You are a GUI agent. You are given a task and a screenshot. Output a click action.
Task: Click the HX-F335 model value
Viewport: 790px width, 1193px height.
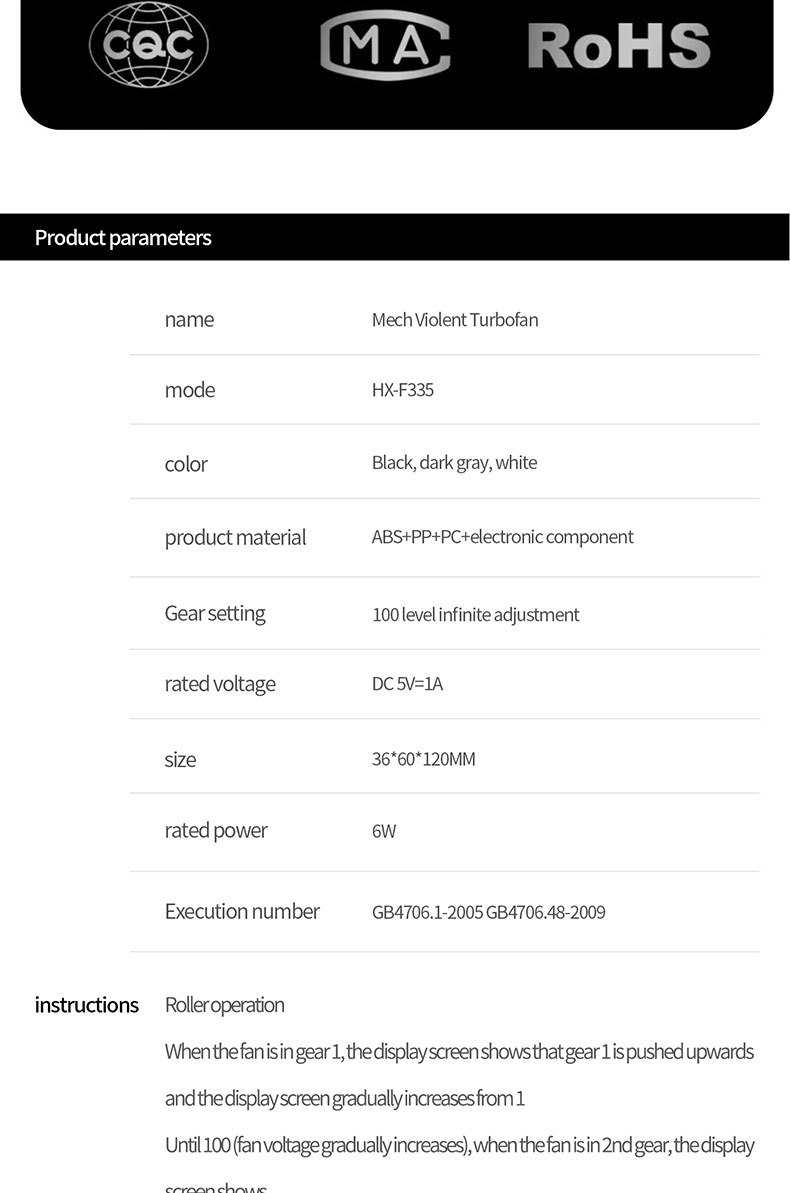pyautogui.click(x=403, y=390)
